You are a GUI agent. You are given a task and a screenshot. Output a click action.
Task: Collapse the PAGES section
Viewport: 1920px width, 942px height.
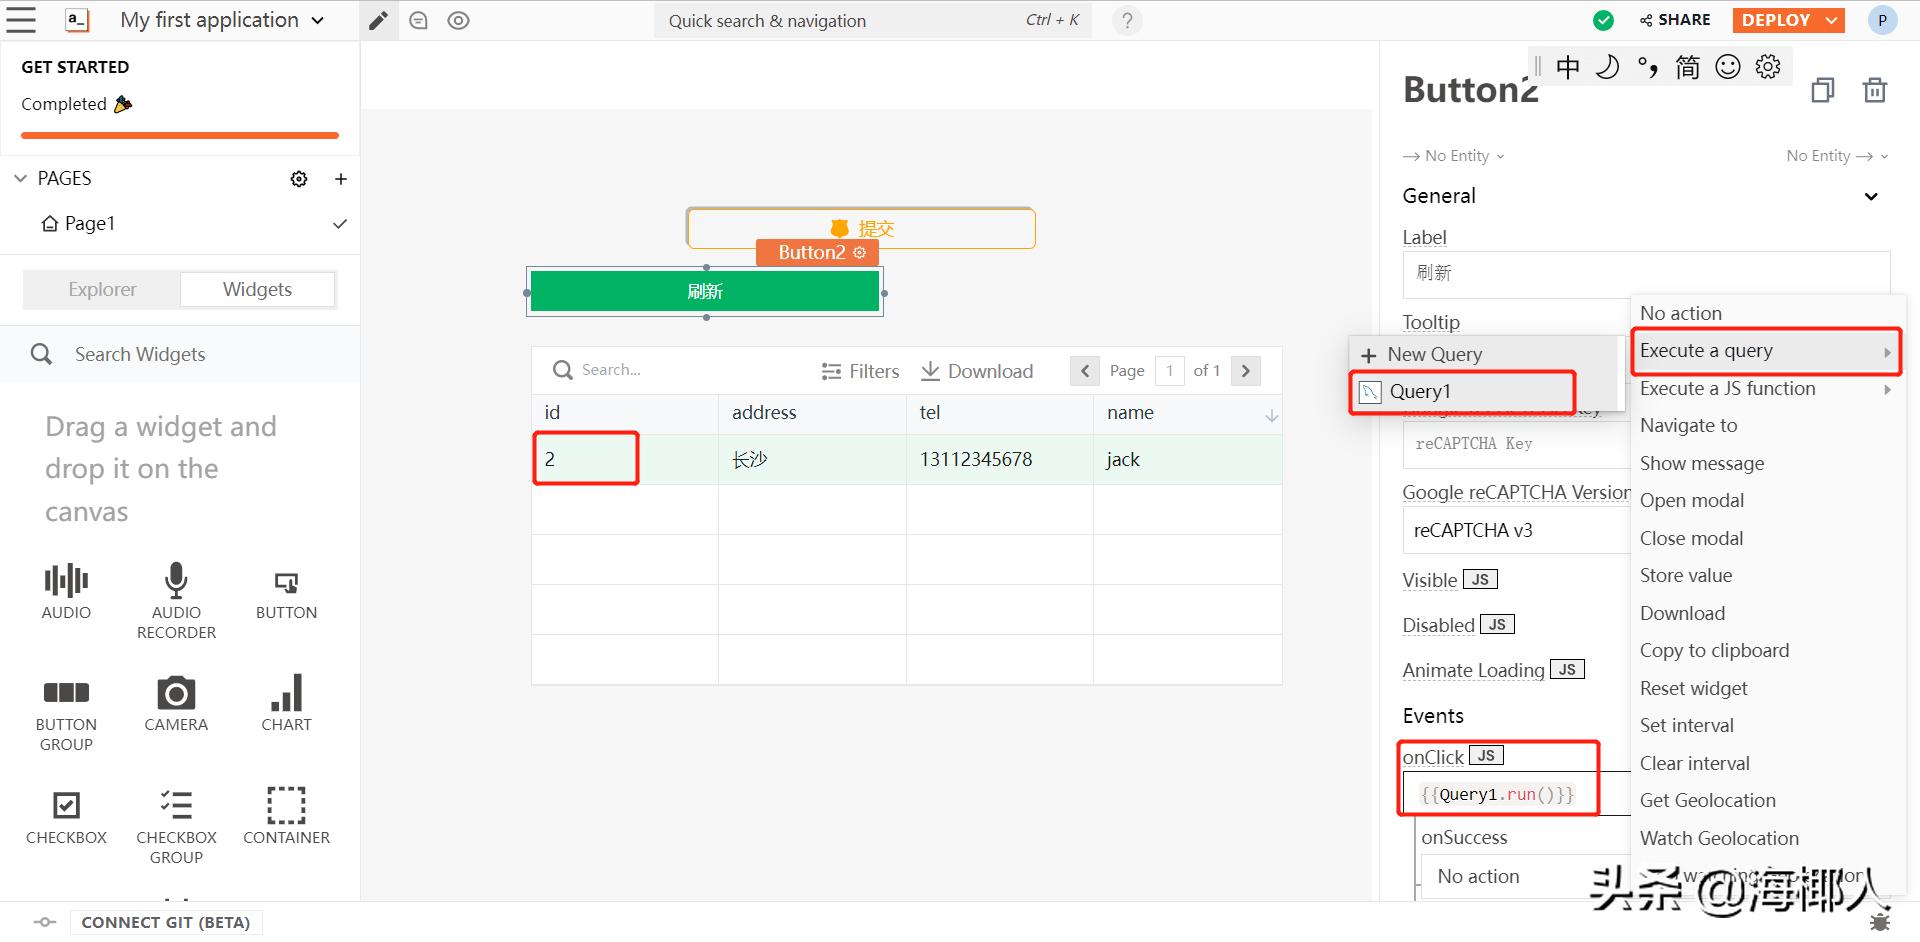tap(21, 179)
